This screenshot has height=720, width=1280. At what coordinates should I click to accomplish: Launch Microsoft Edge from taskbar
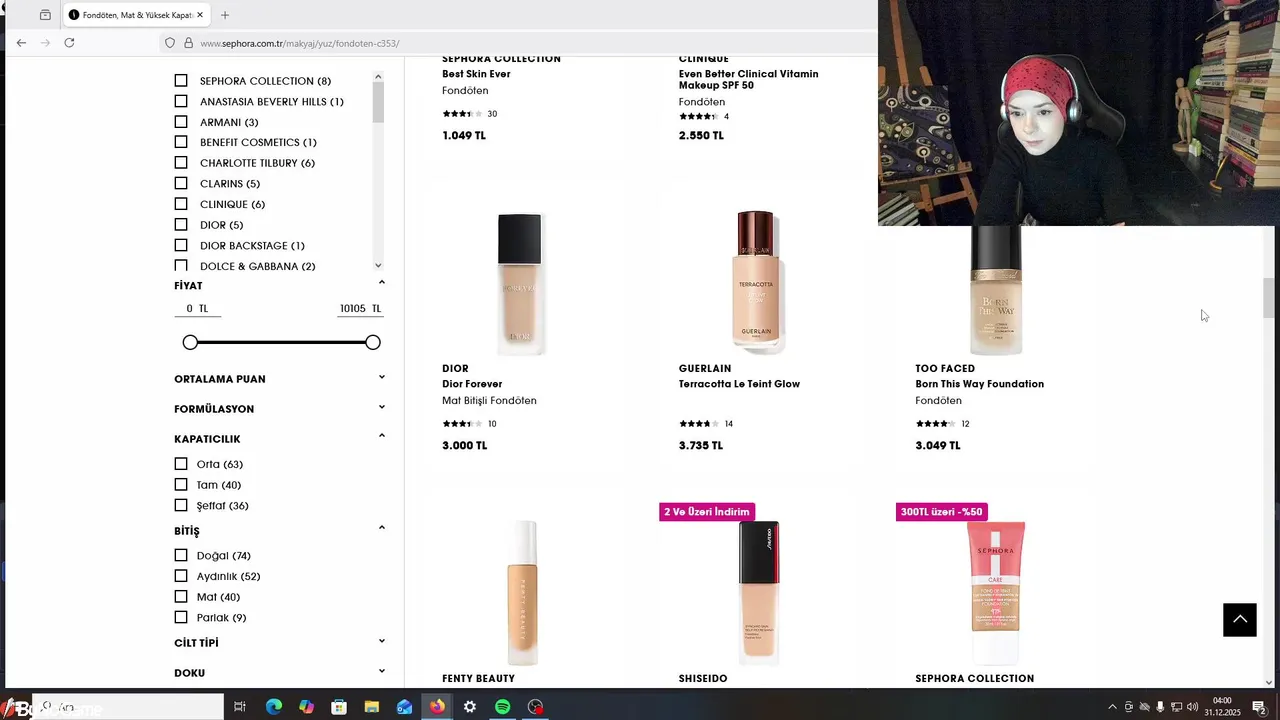[x=274, y=707]
